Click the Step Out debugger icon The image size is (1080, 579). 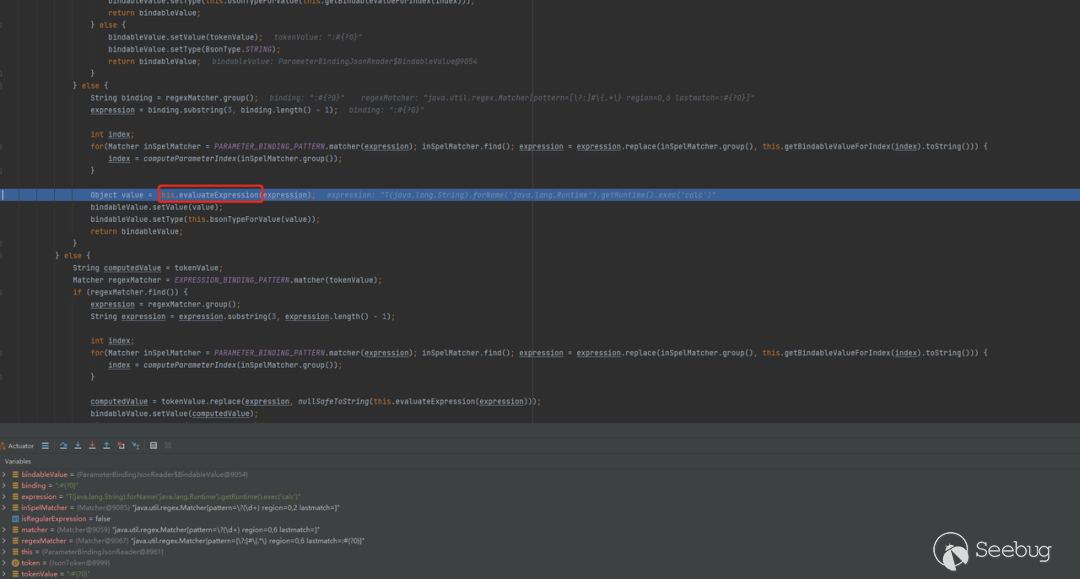(106, 446)
